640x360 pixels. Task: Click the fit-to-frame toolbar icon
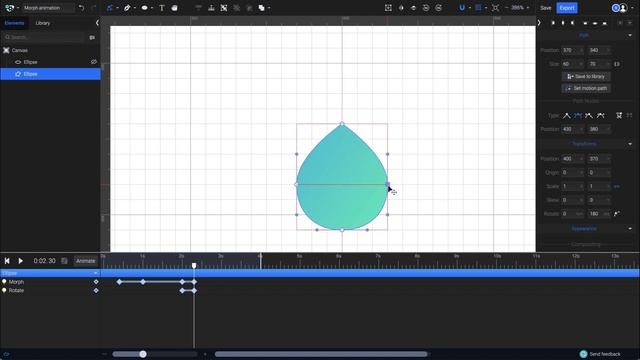point(388,8)
